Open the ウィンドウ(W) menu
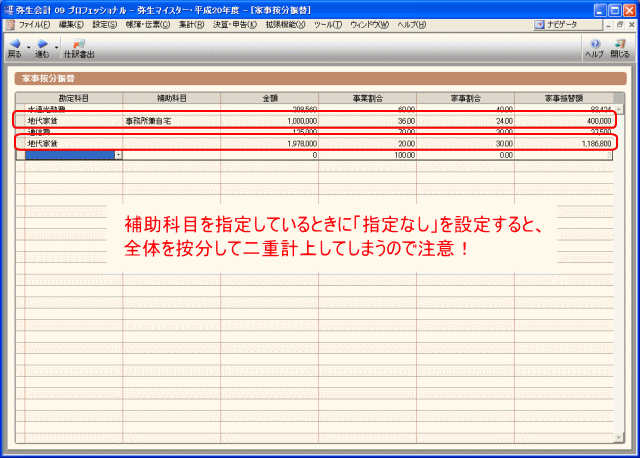 point(369,25)
